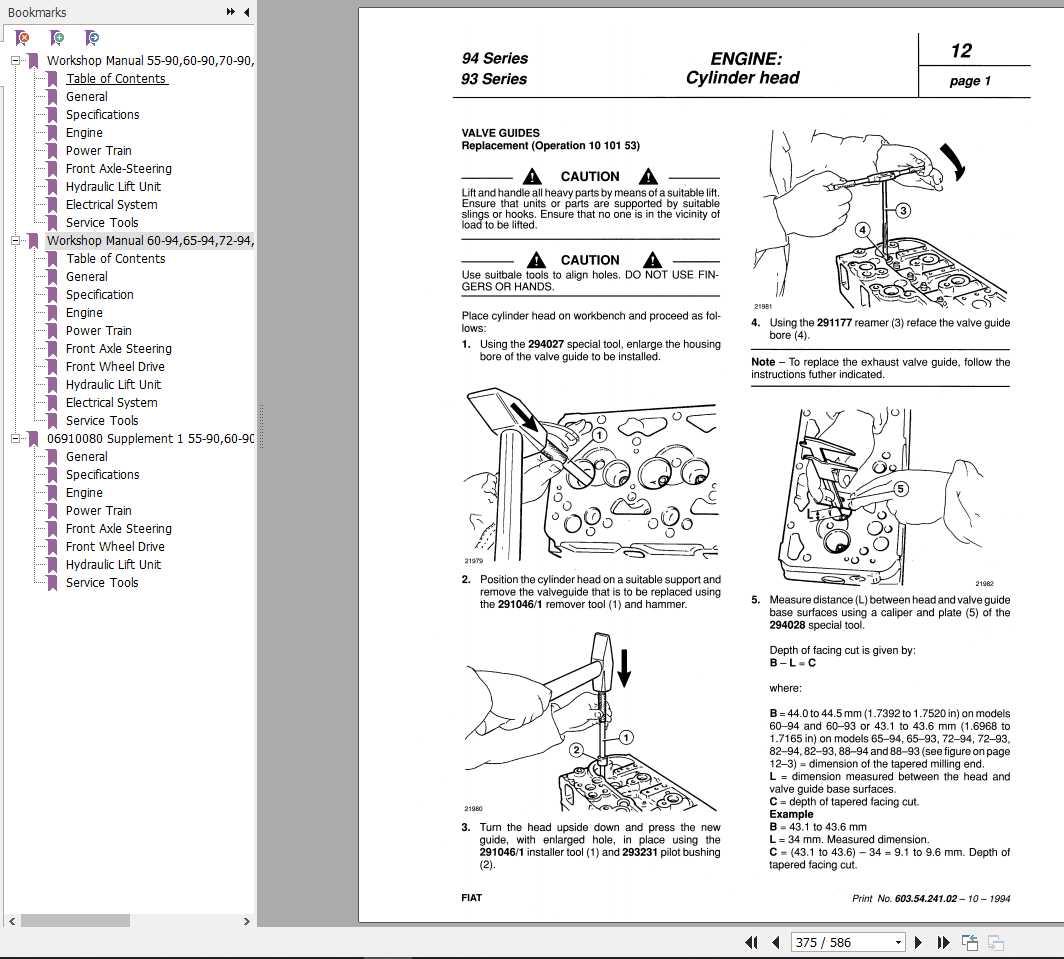Go to previous page arrow
The image size is (1064, 959).
[x=776, y=942]
